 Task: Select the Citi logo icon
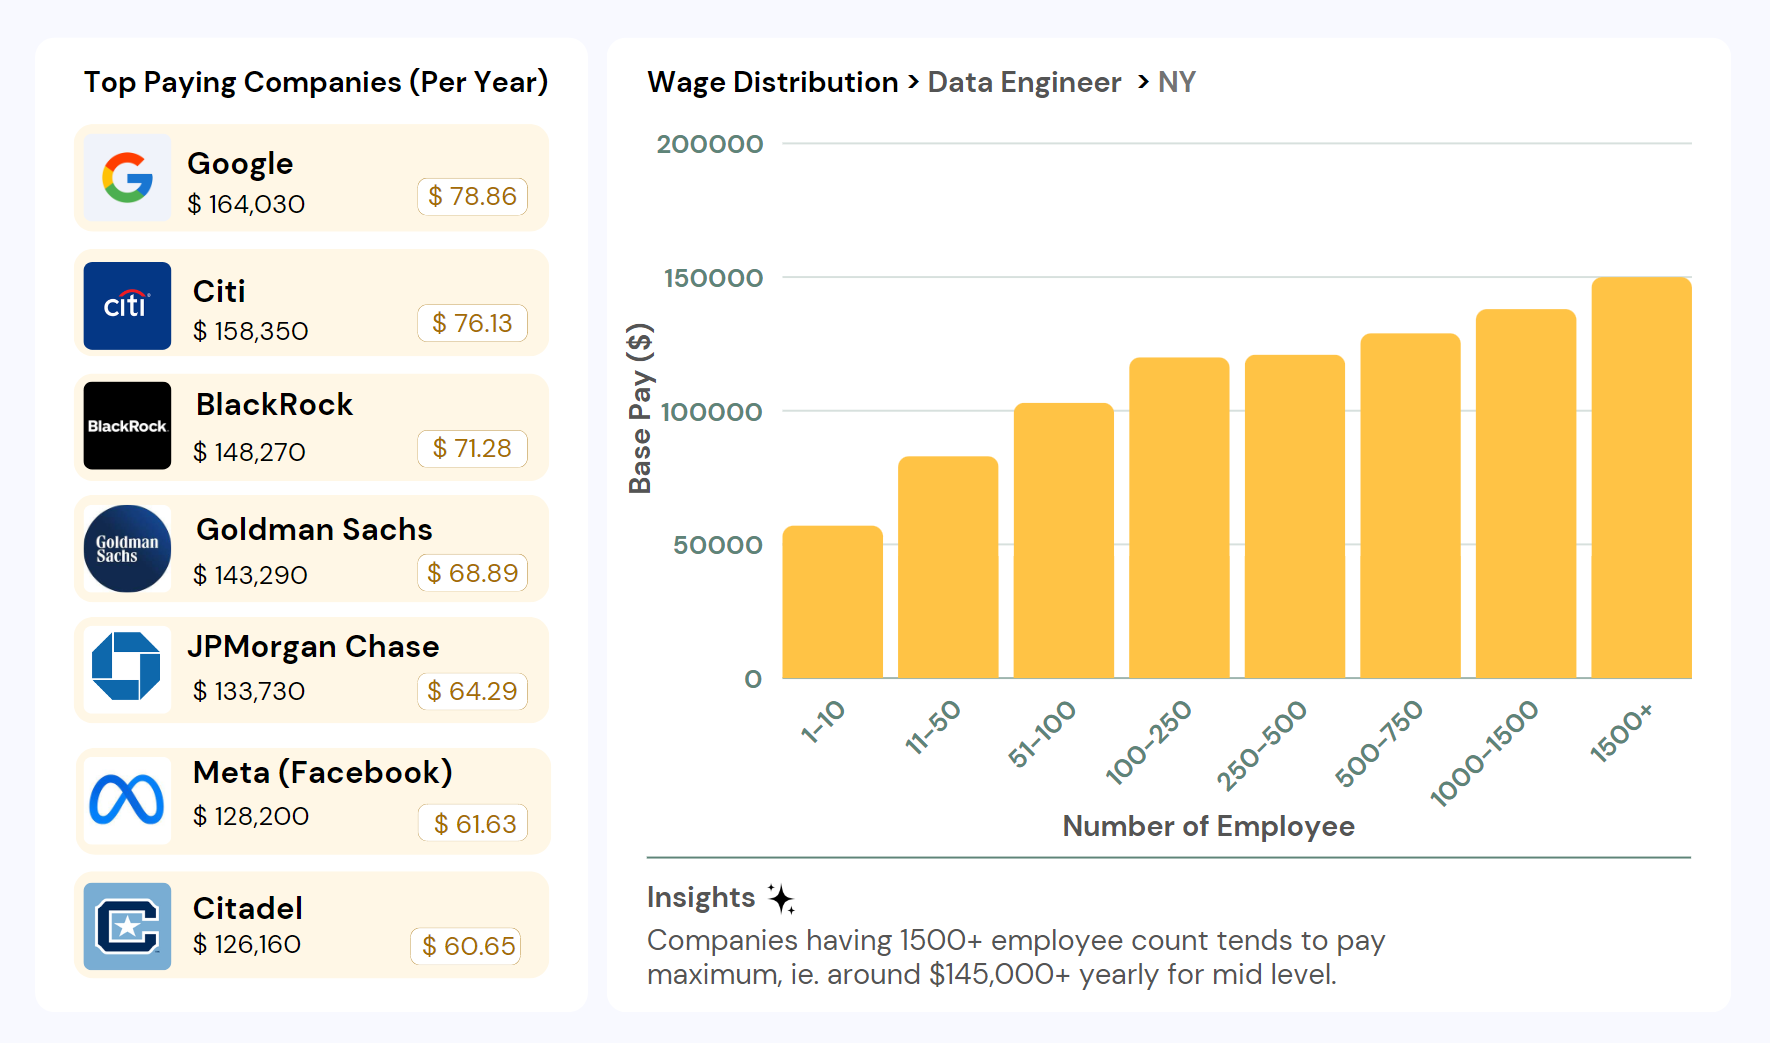(x=127, y=305)
